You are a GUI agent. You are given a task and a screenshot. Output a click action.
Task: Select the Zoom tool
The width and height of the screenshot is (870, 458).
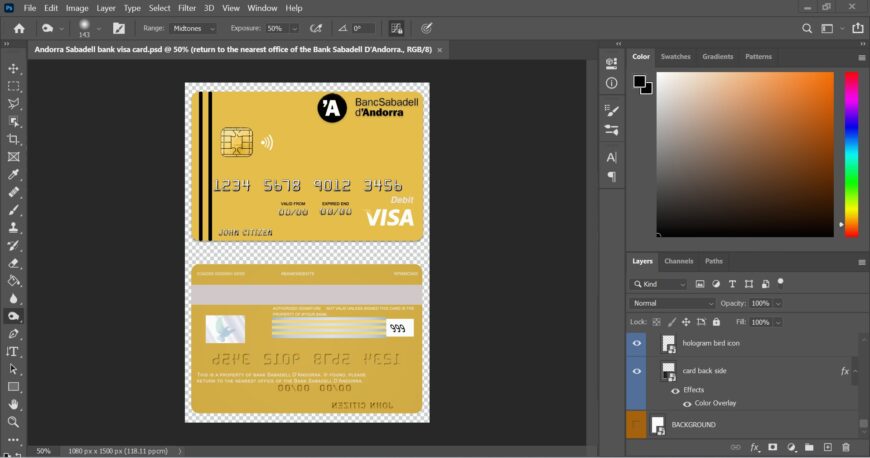pyautogui.click(x=13, y=422)
